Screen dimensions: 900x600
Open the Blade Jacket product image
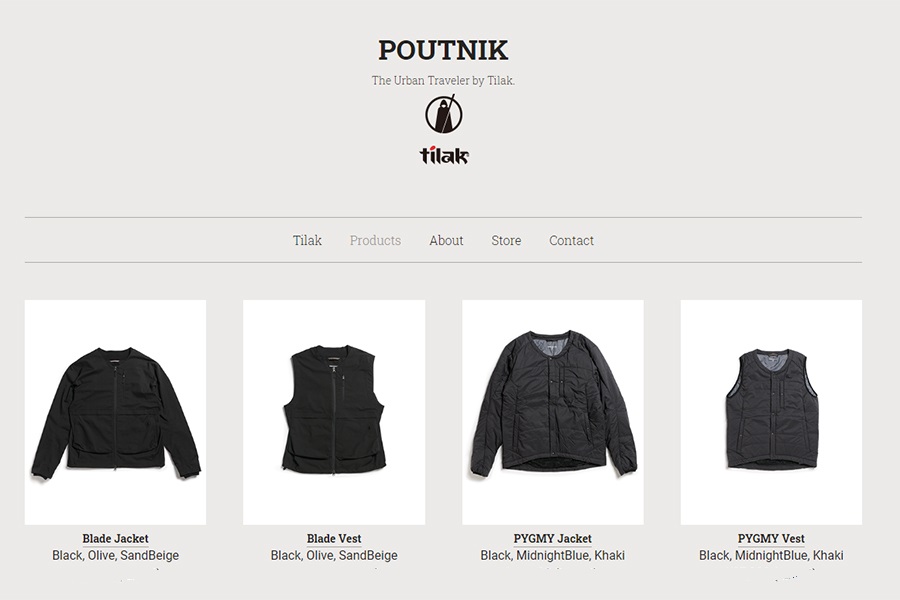[115, 412]
